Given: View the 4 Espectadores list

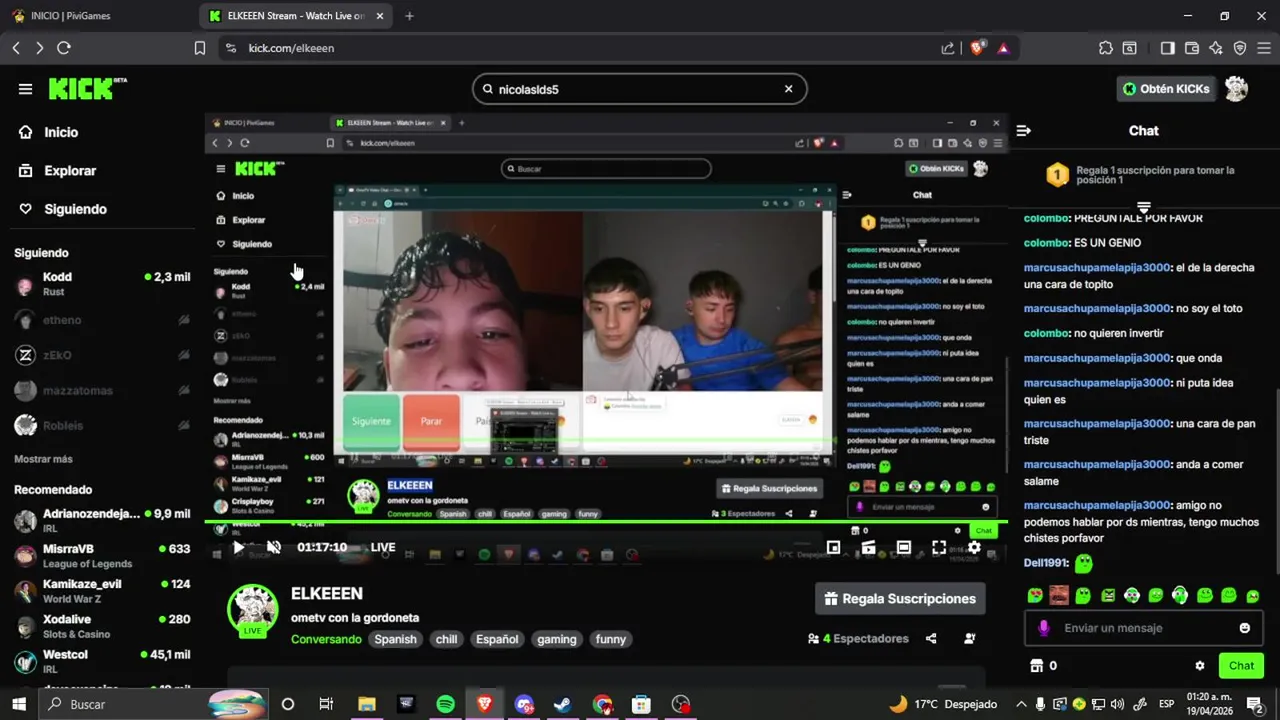Looking at the screenshot, I should (858, 638).
